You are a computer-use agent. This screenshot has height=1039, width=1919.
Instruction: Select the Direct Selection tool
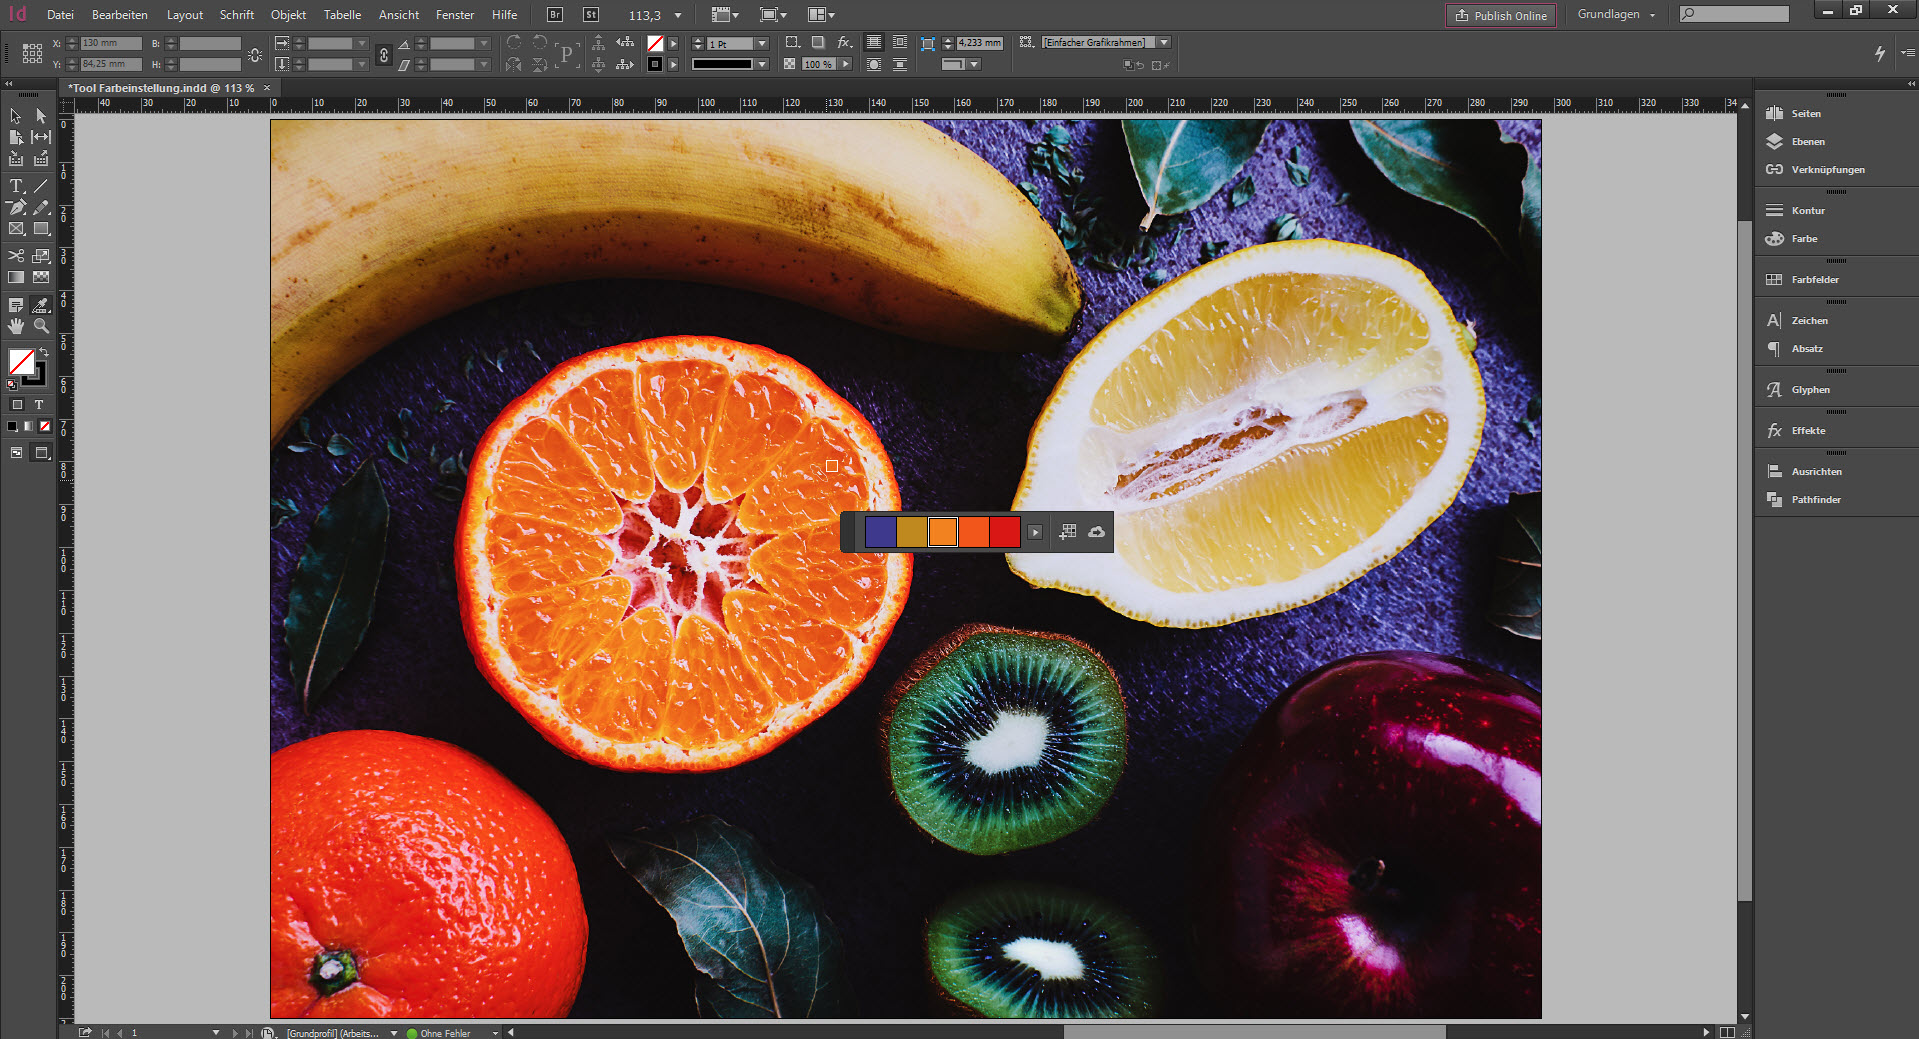click(41, 116)
